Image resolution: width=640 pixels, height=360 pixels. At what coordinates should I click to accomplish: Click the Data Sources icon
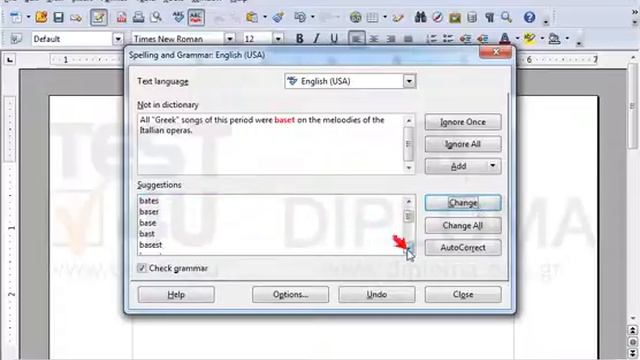point(472,17)
